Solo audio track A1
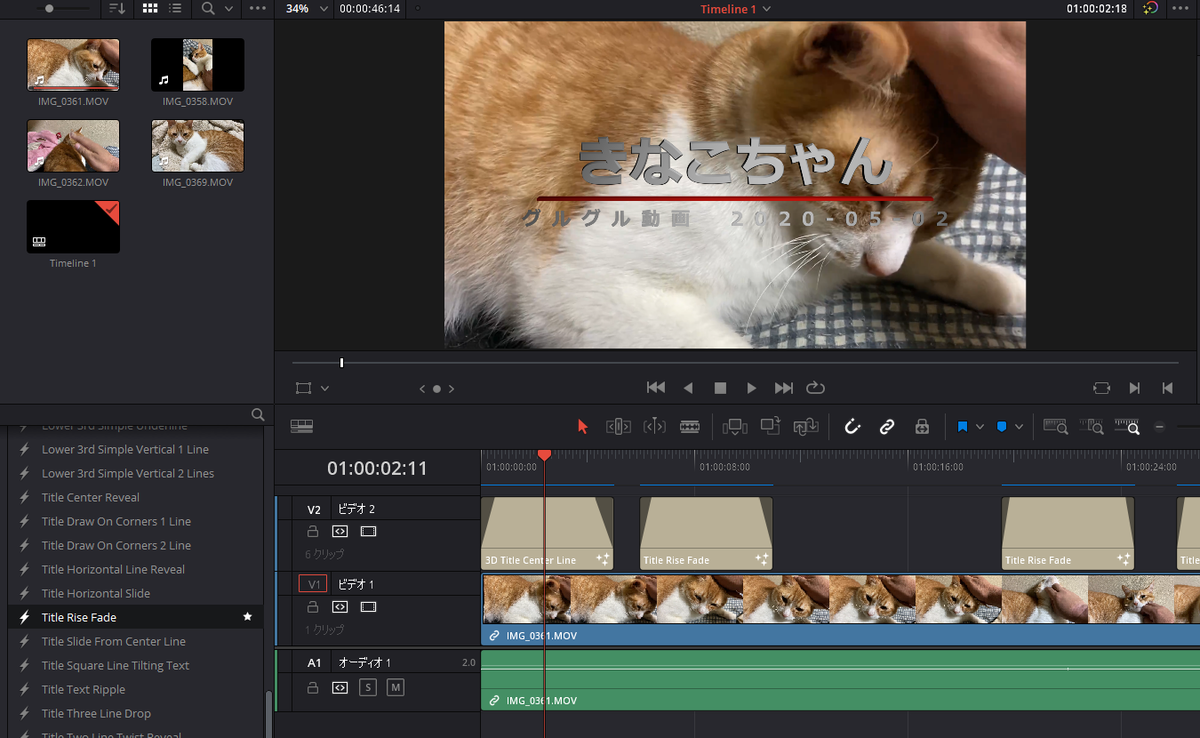Screen dimensions: 1200x738 click(x=368, y=688)
